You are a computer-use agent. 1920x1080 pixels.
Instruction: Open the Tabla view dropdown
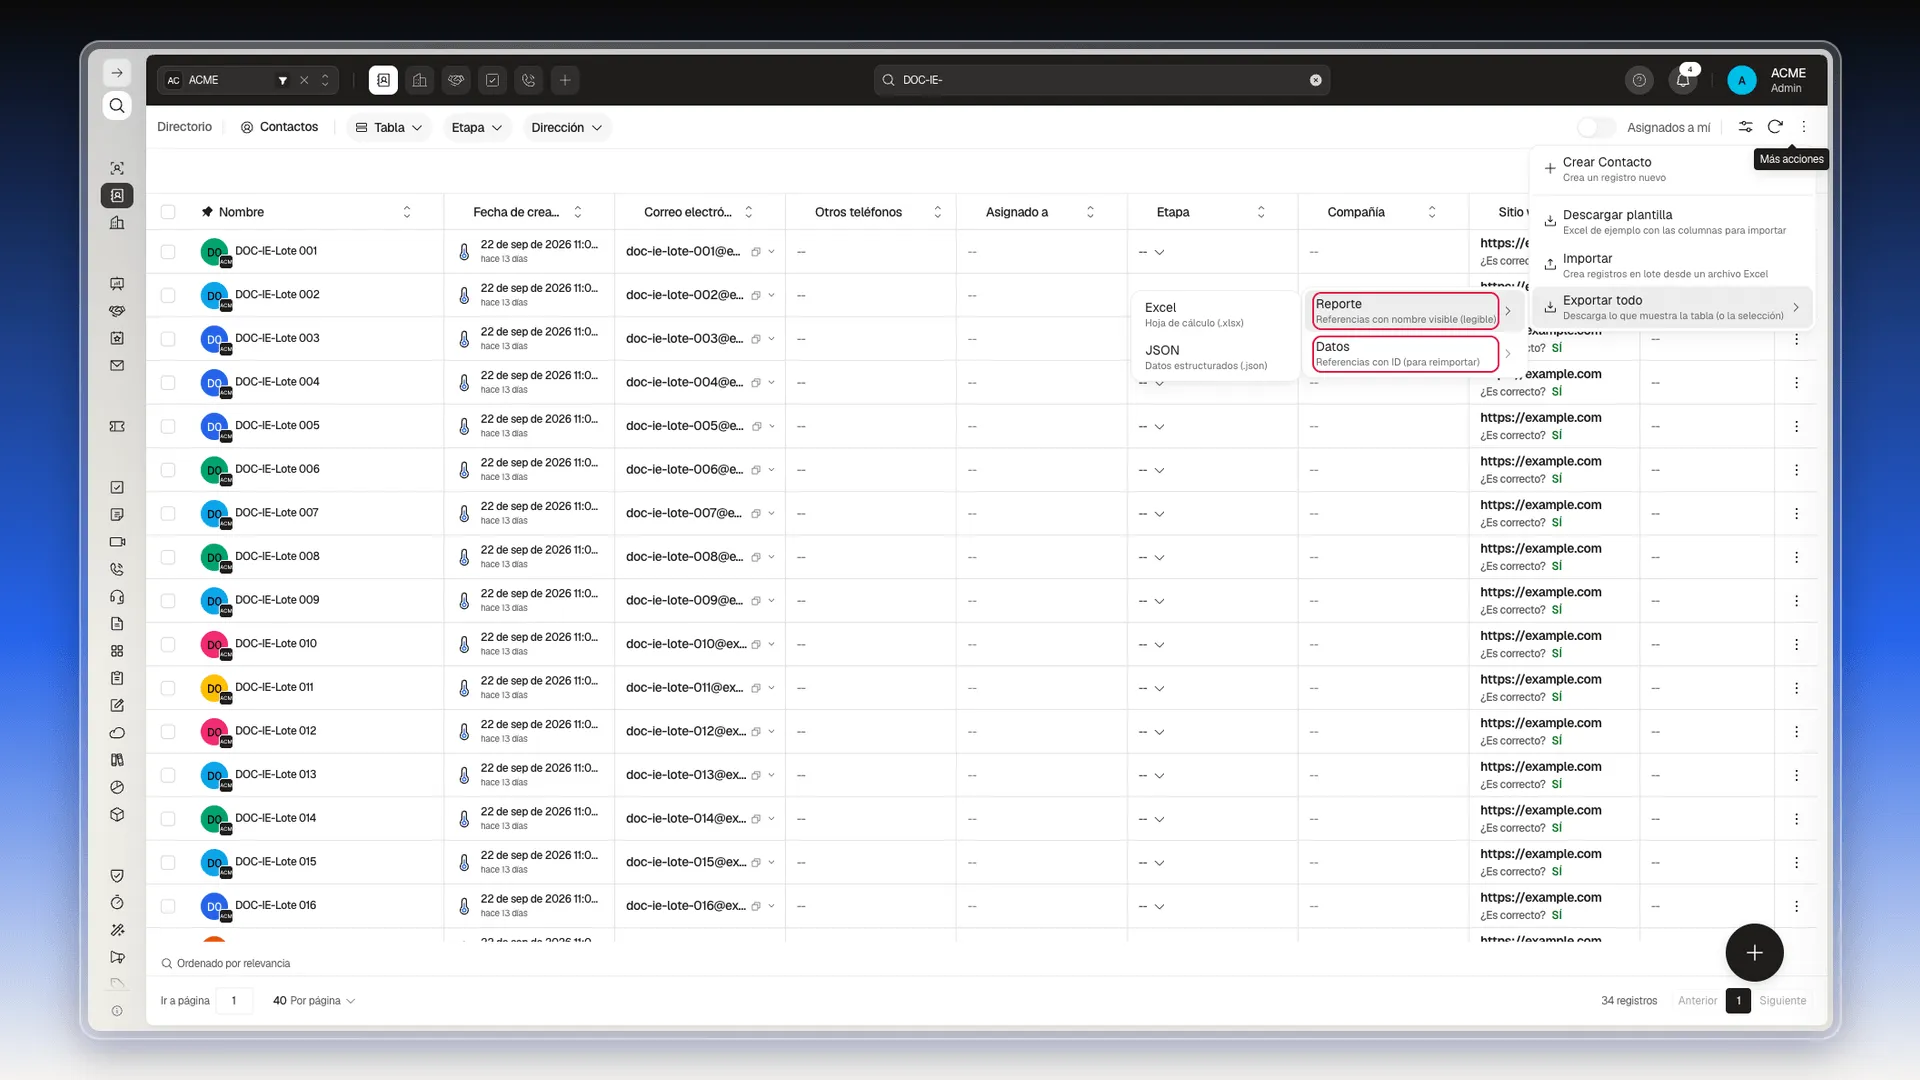coord(389,128)
